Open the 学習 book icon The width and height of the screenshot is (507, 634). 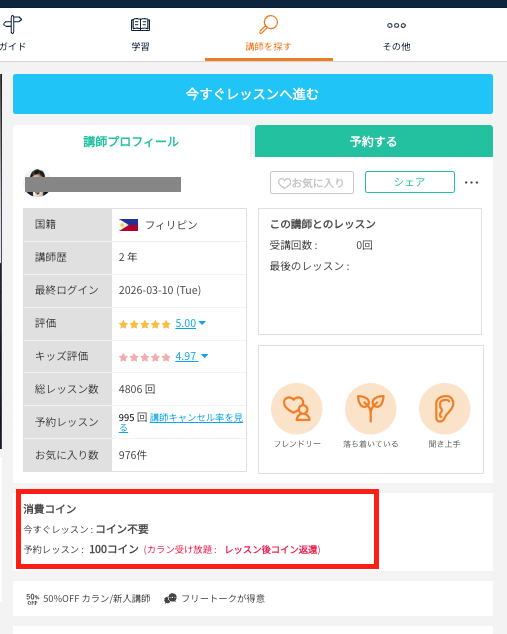point(140,25)
